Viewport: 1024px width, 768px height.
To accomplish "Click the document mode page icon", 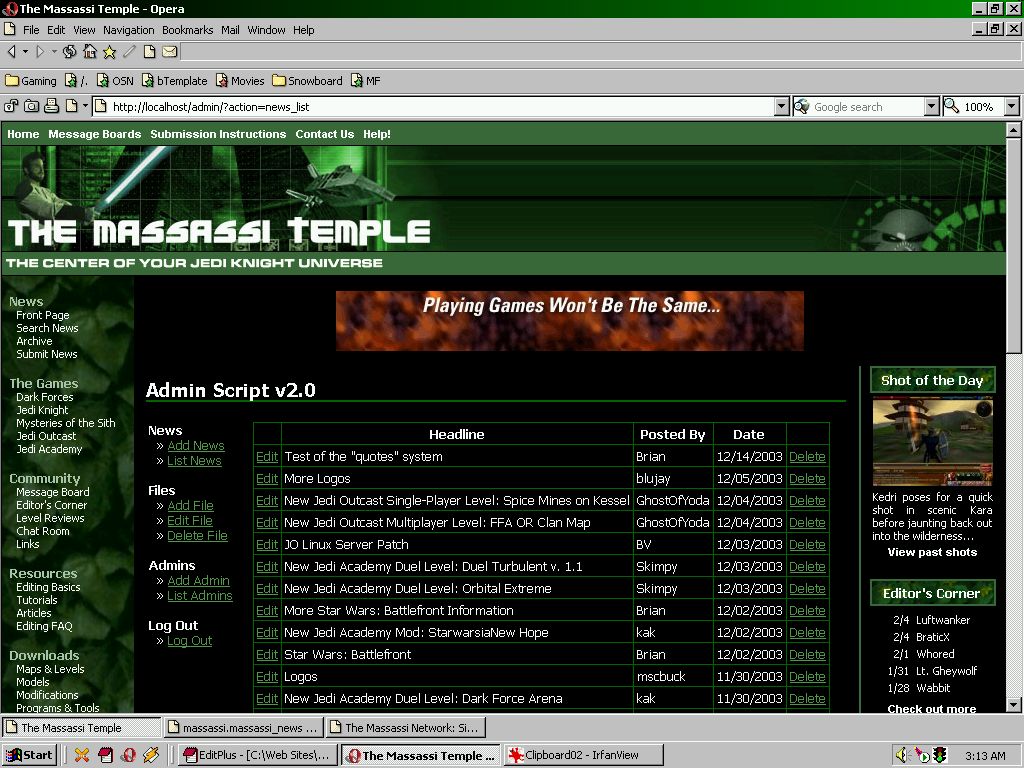I will [71, 106].
